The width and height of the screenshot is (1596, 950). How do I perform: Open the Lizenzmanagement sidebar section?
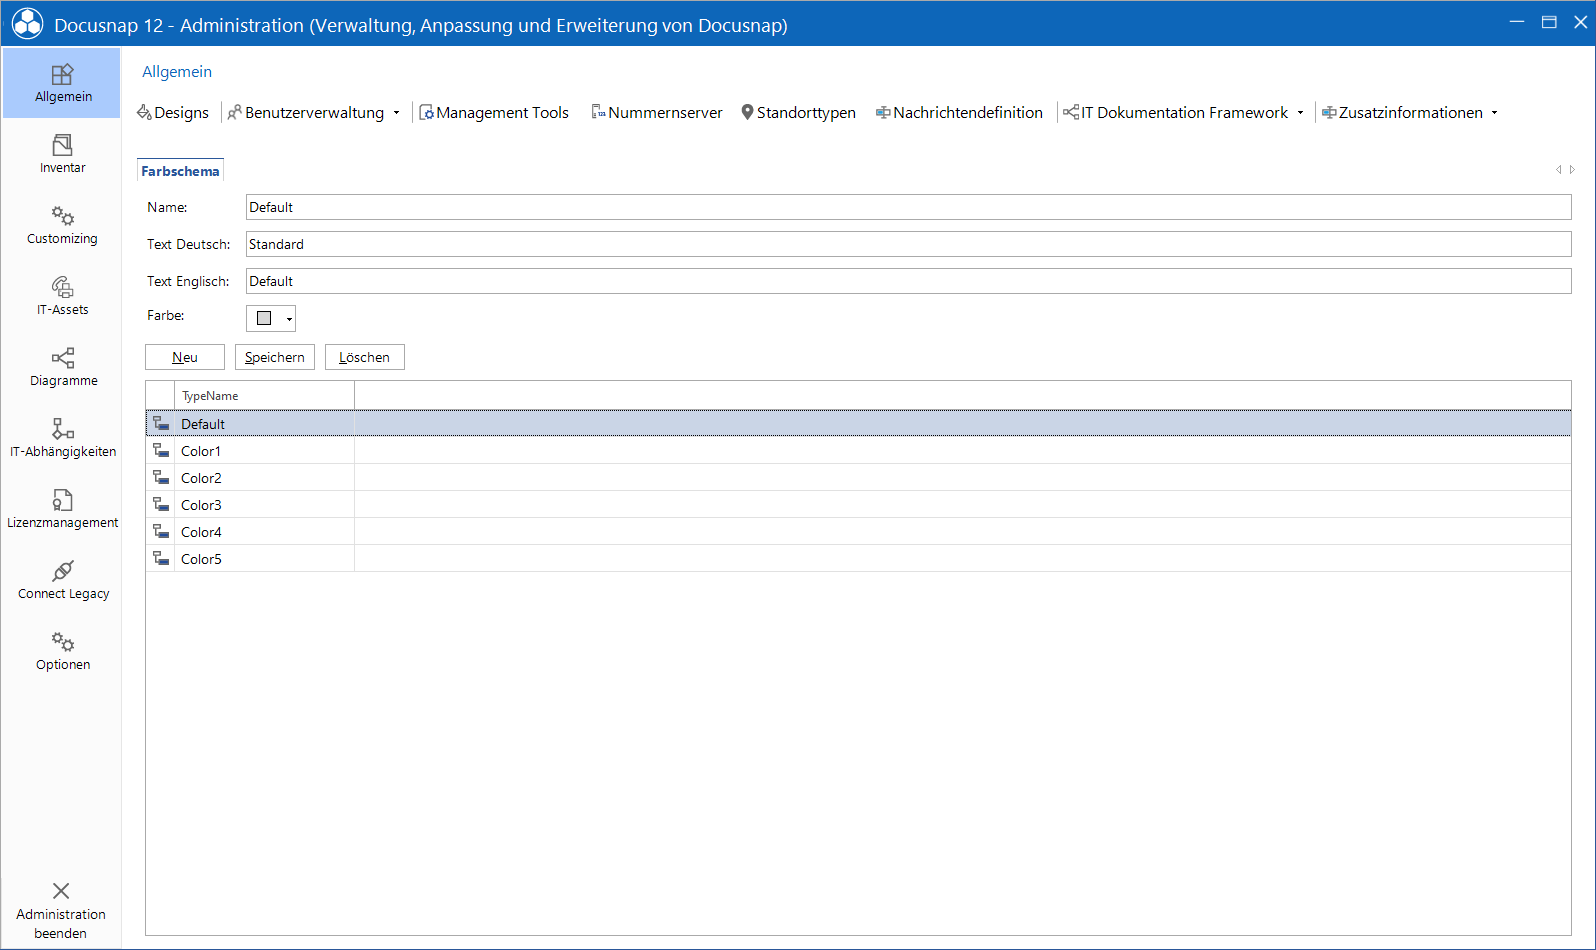[x=62, y=509]
